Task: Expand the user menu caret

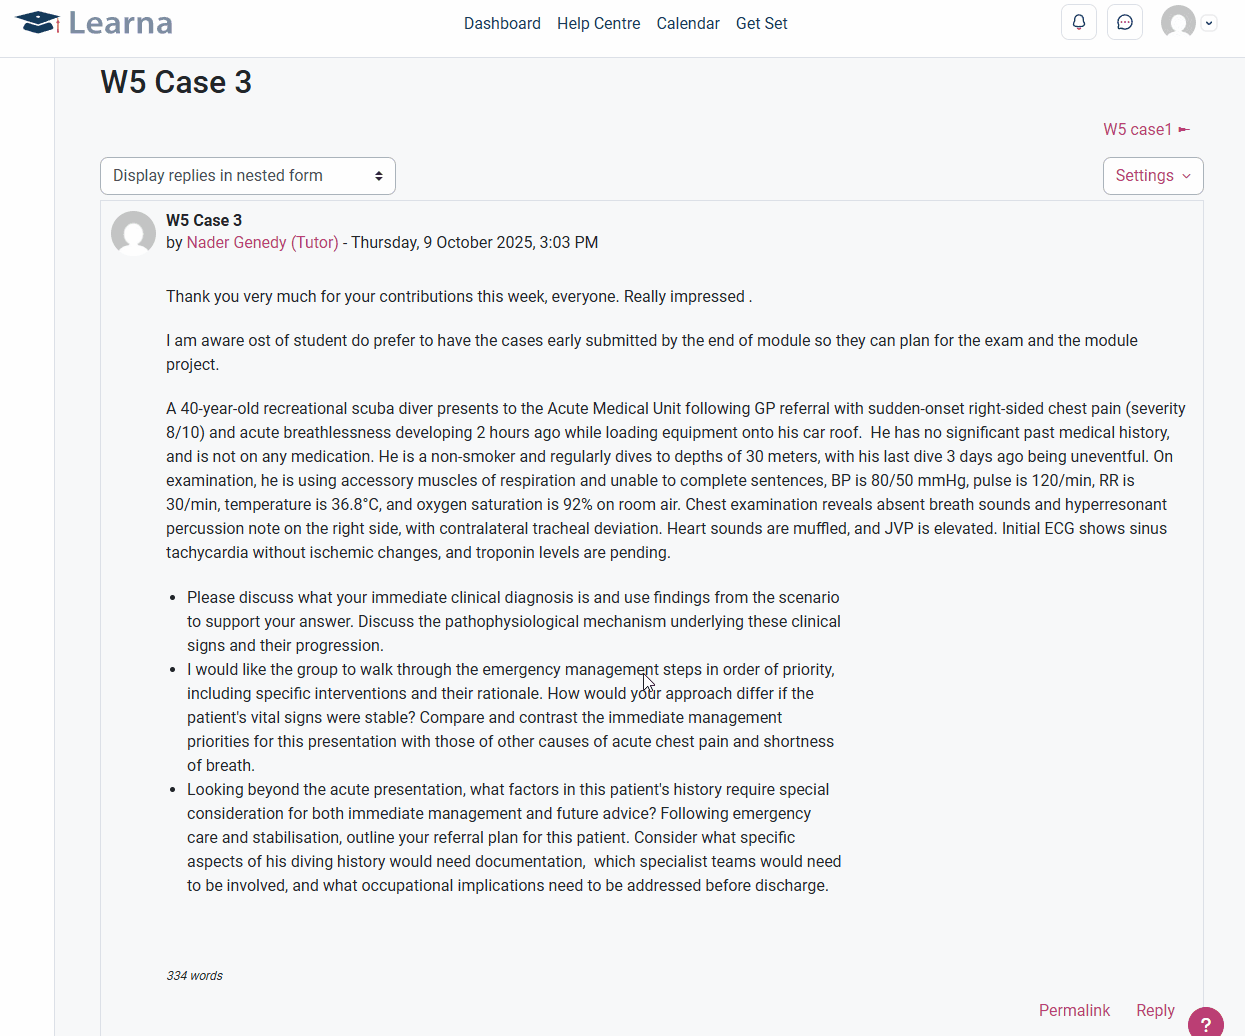Action: (x=1209, y=23)
